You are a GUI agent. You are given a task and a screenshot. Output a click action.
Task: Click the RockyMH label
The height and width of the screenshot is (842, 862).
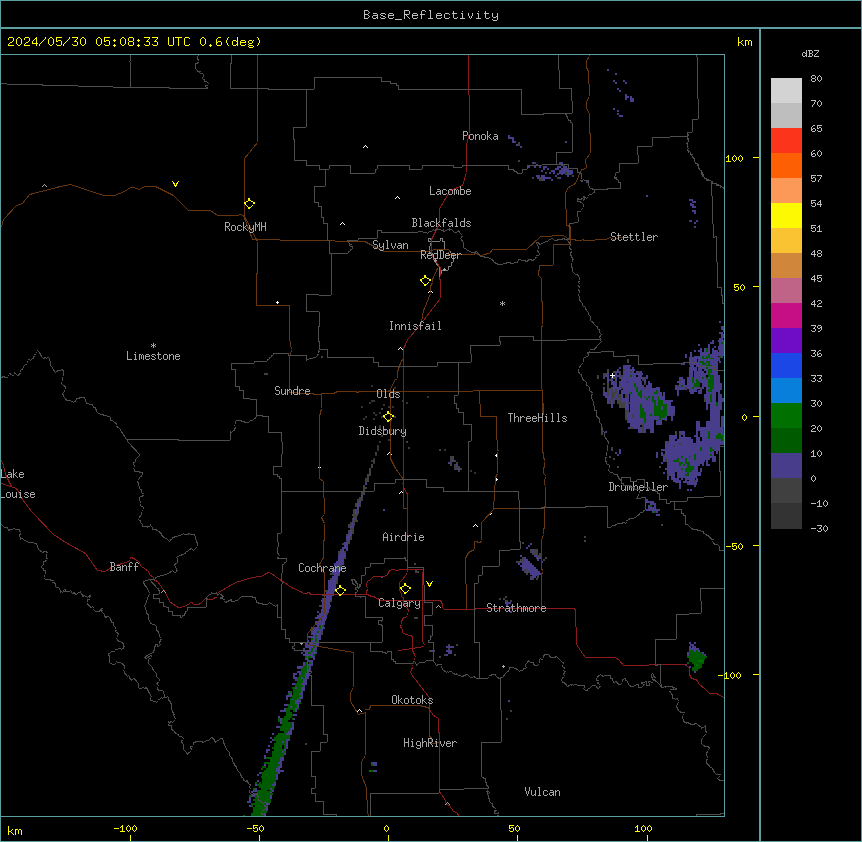(x=245, y=227)
